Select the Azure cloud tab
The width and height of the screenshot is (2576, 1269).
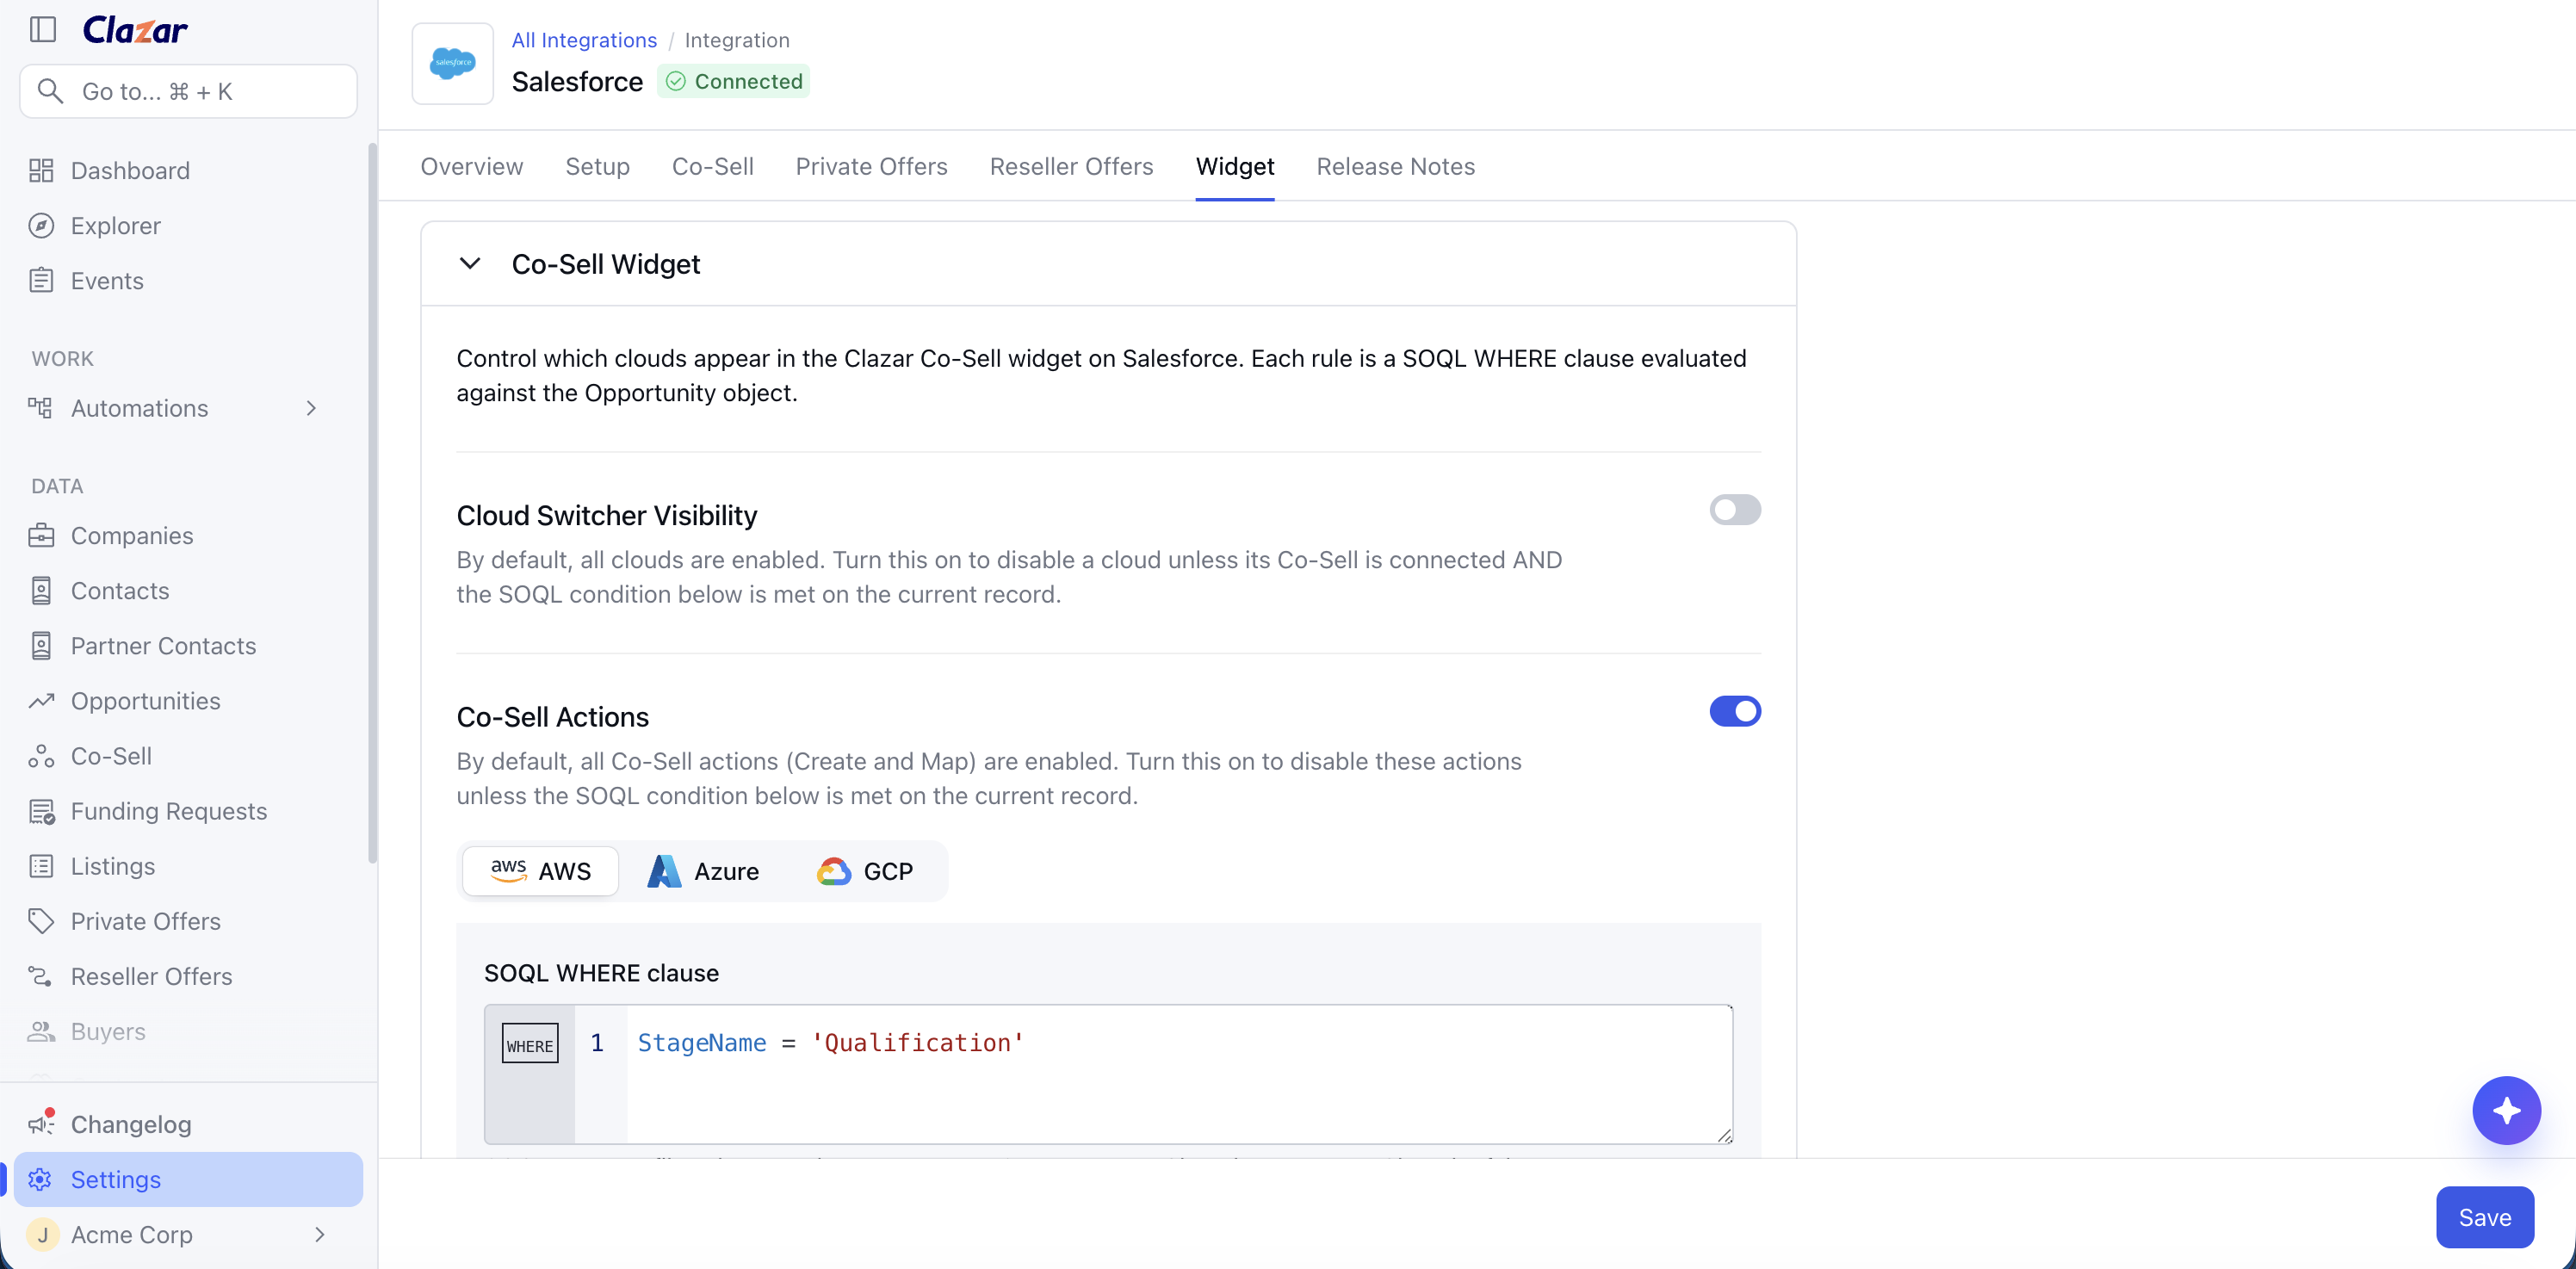coord(704,871)
